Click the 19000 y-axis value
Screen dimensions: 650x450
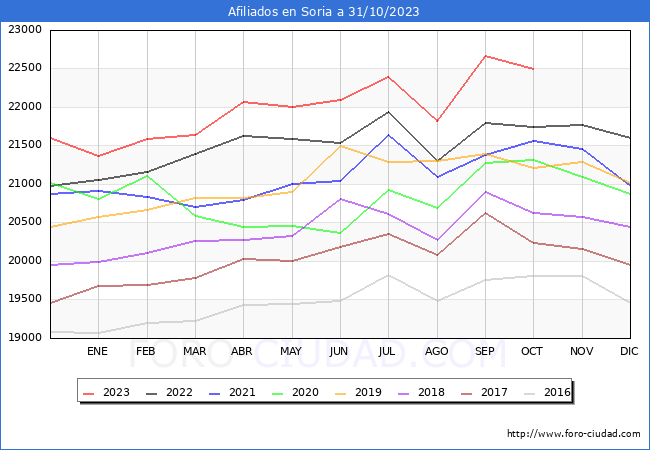(25, 337)
